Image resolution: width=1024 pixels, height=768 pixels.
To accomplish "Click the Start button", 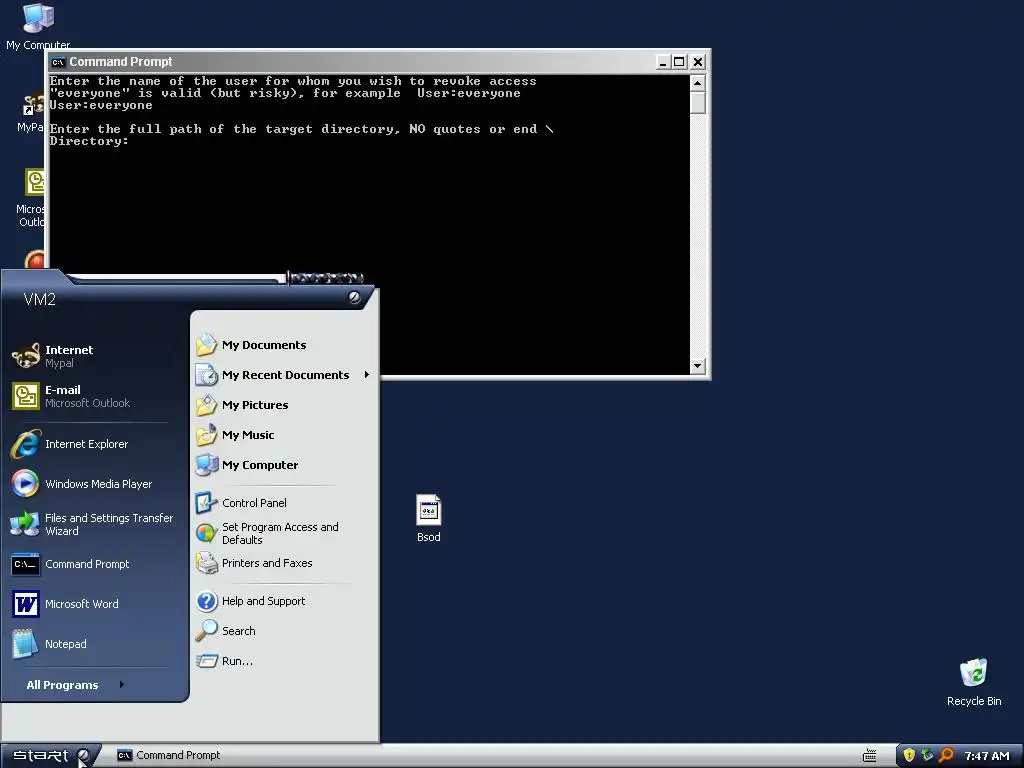I will point(50,756).
